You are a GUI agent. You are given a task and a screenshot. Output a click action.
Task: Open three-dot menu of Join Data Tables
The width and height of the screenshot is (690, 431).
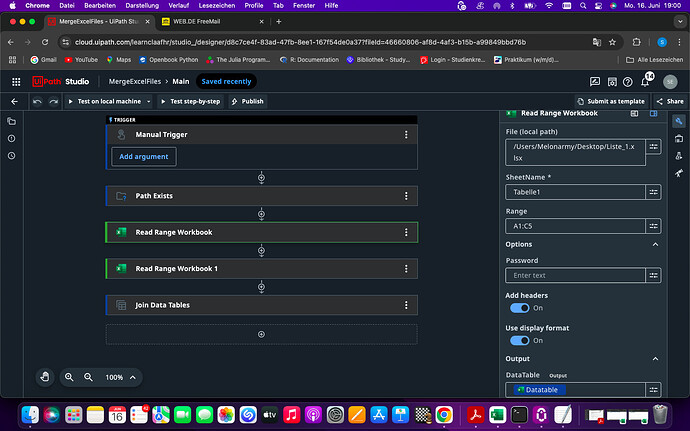(406, 305)
